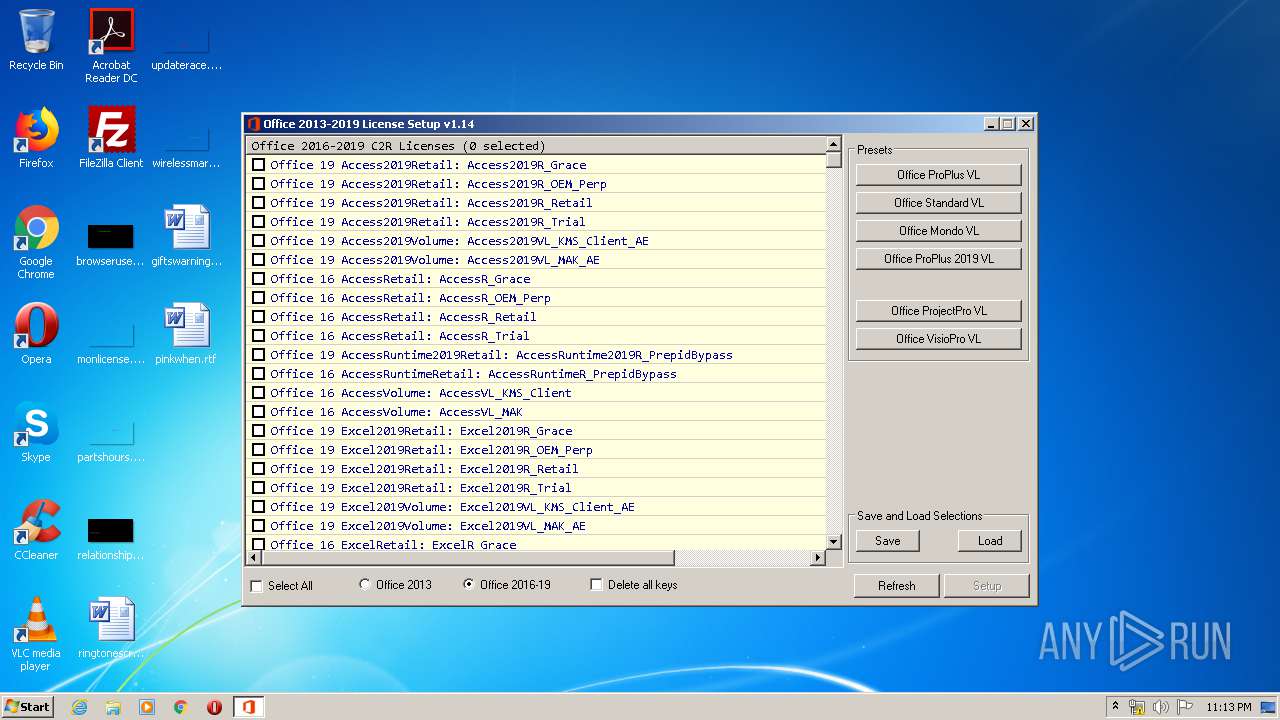Select the relationship desktop file icon

pyautogui.click(x=111, y=536)
